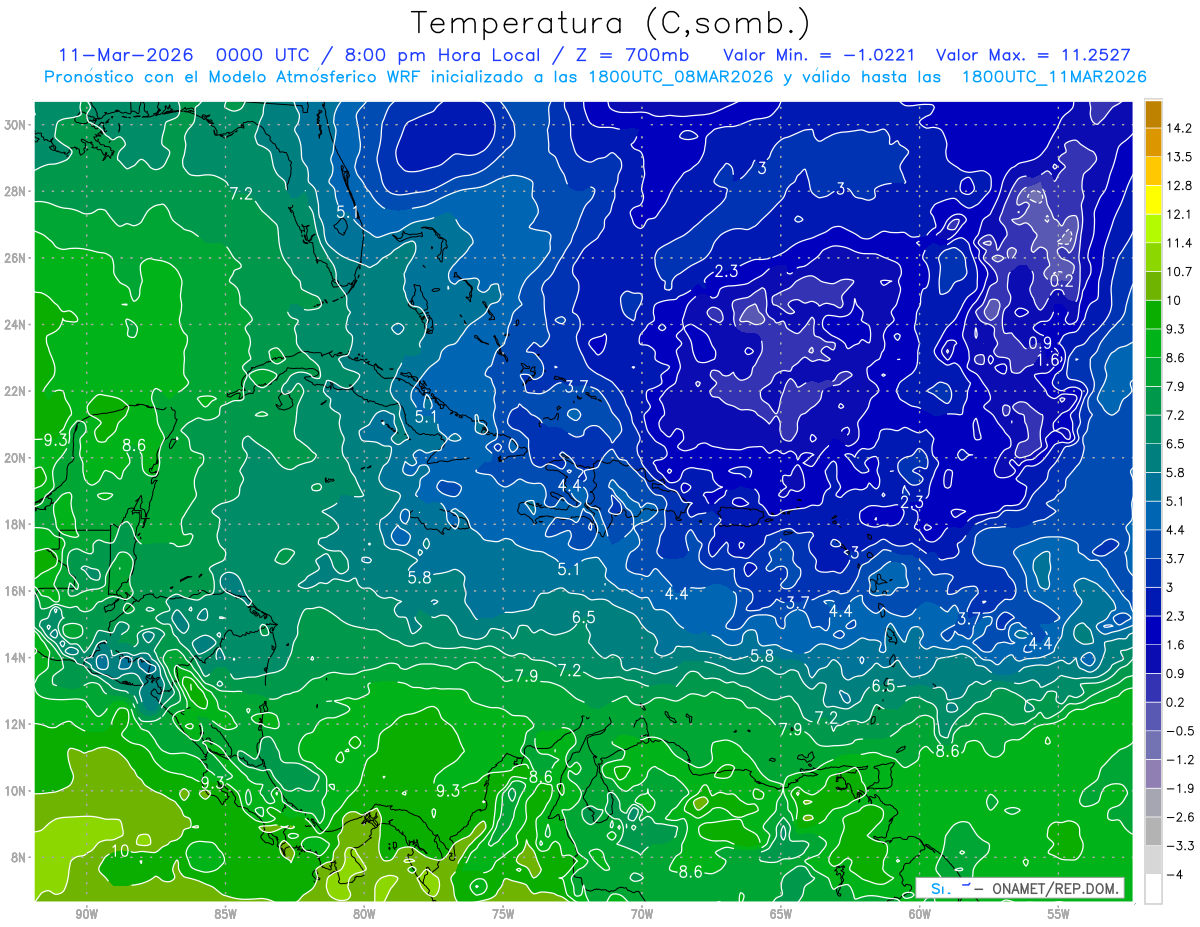Click the '55W' longitude axis label
This screenshot has width=1200, height=927.
(1059, 914)
